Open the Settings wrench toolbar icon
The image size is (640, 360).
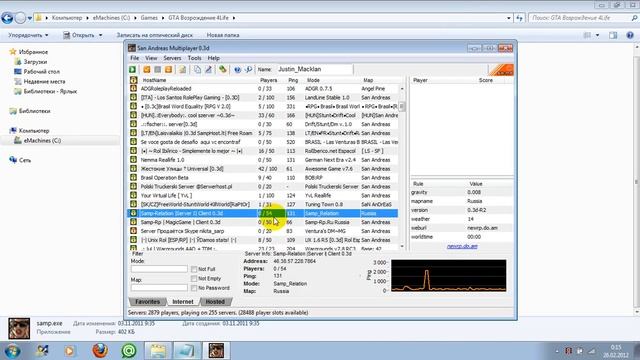click(222, 70)
